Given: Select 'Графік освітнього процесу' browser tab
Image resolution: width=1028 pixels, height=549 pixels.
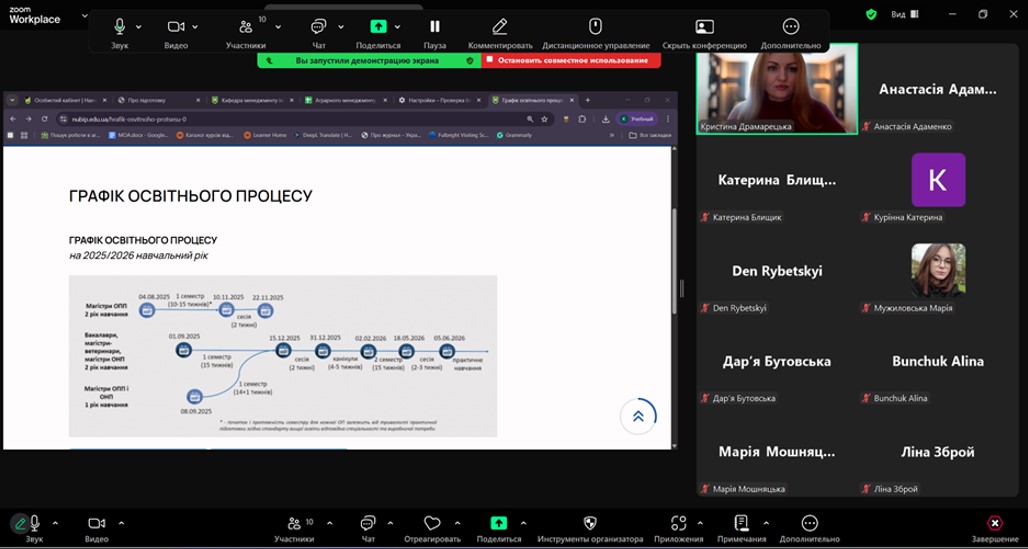Looking at the screenshot, I should 533,100.
